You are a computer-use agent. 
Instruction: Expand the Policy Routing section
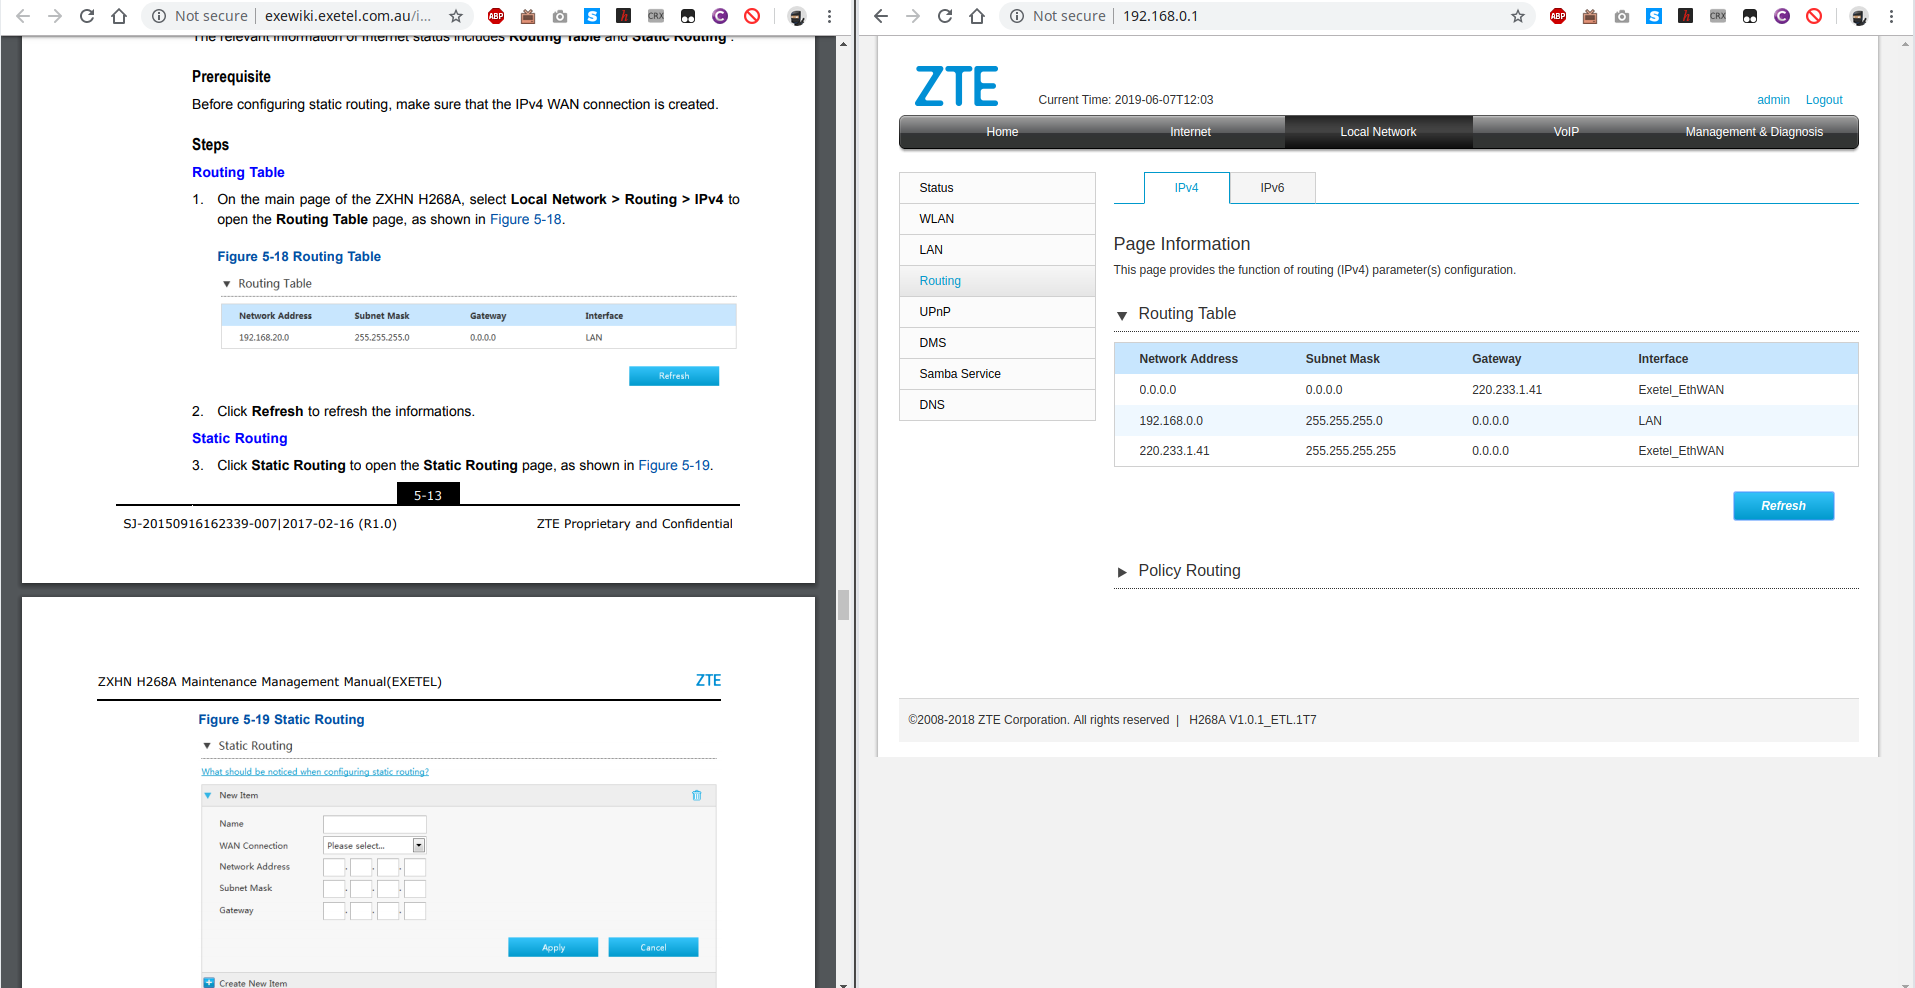[x=1122, y=572]
